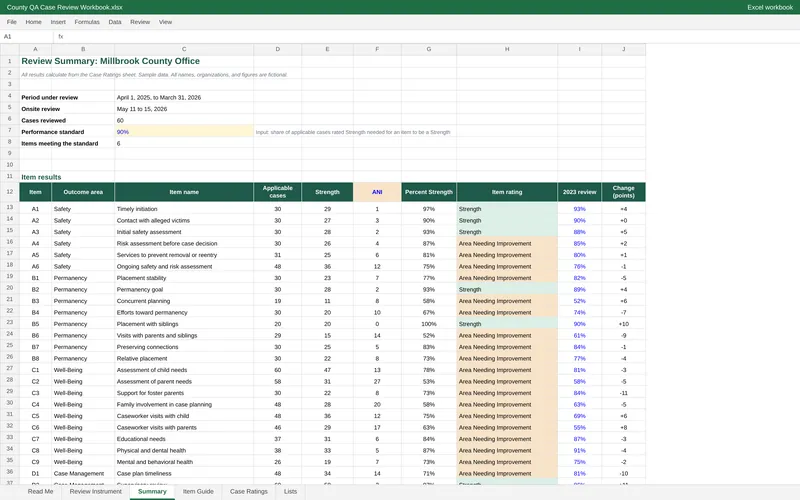Screen dimensions: 800x500
Task: Click the workbook title 'County QA Case Review Workbook.xlsx'
Action: [x=64, y=7]
